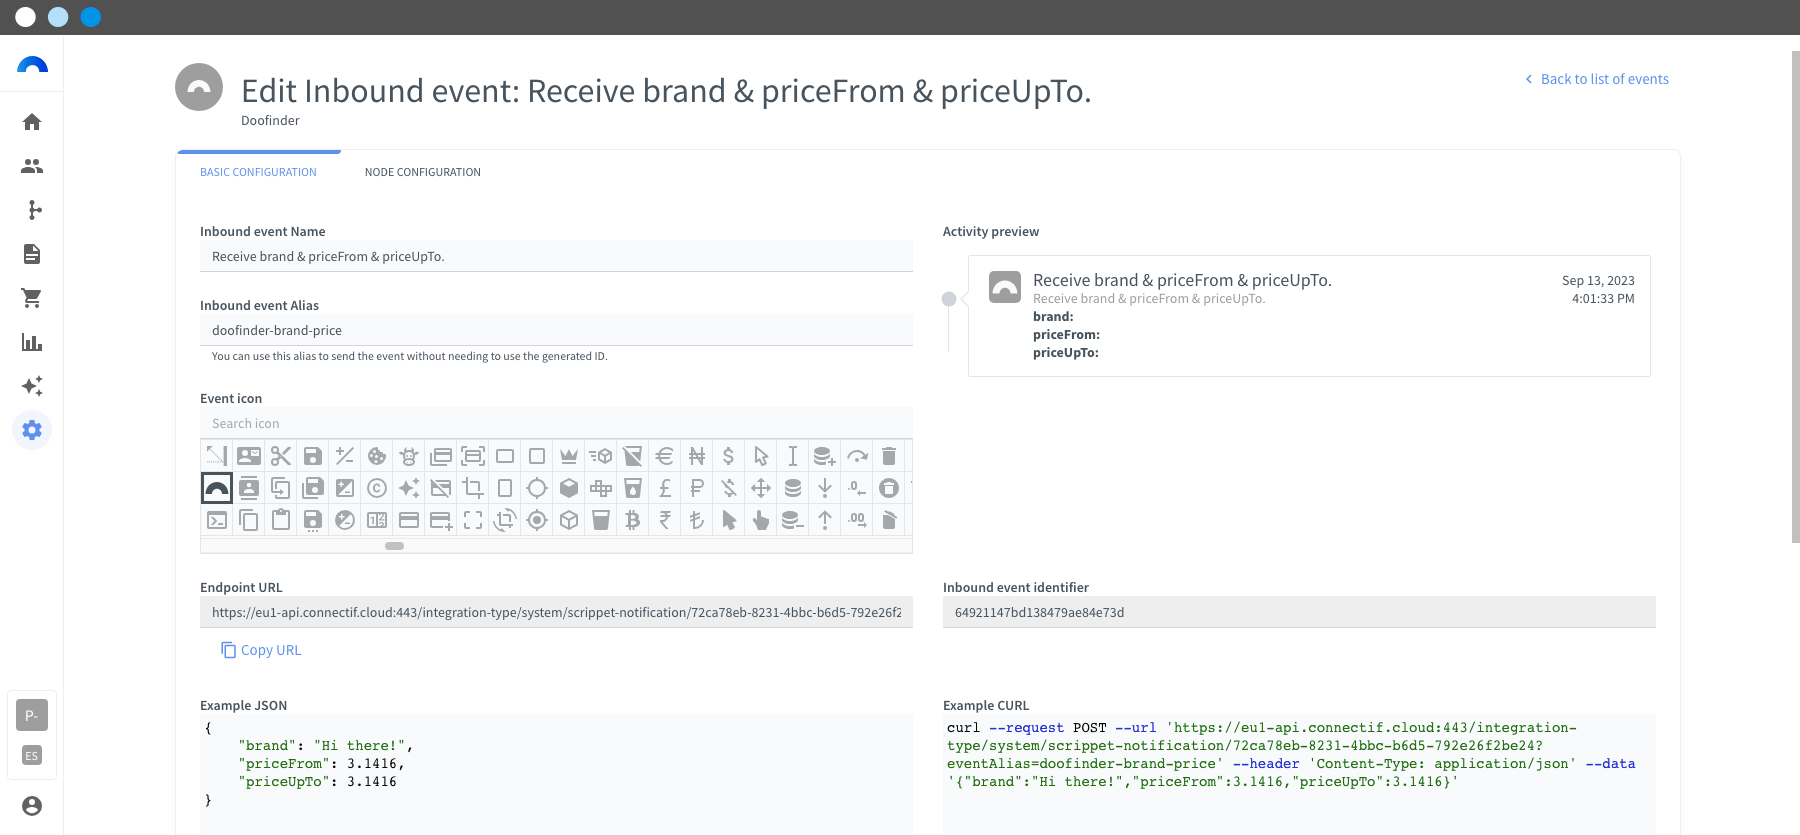Click the icon grid horizontal scrollbar
1800x835 pixels.
pos(395,546)
